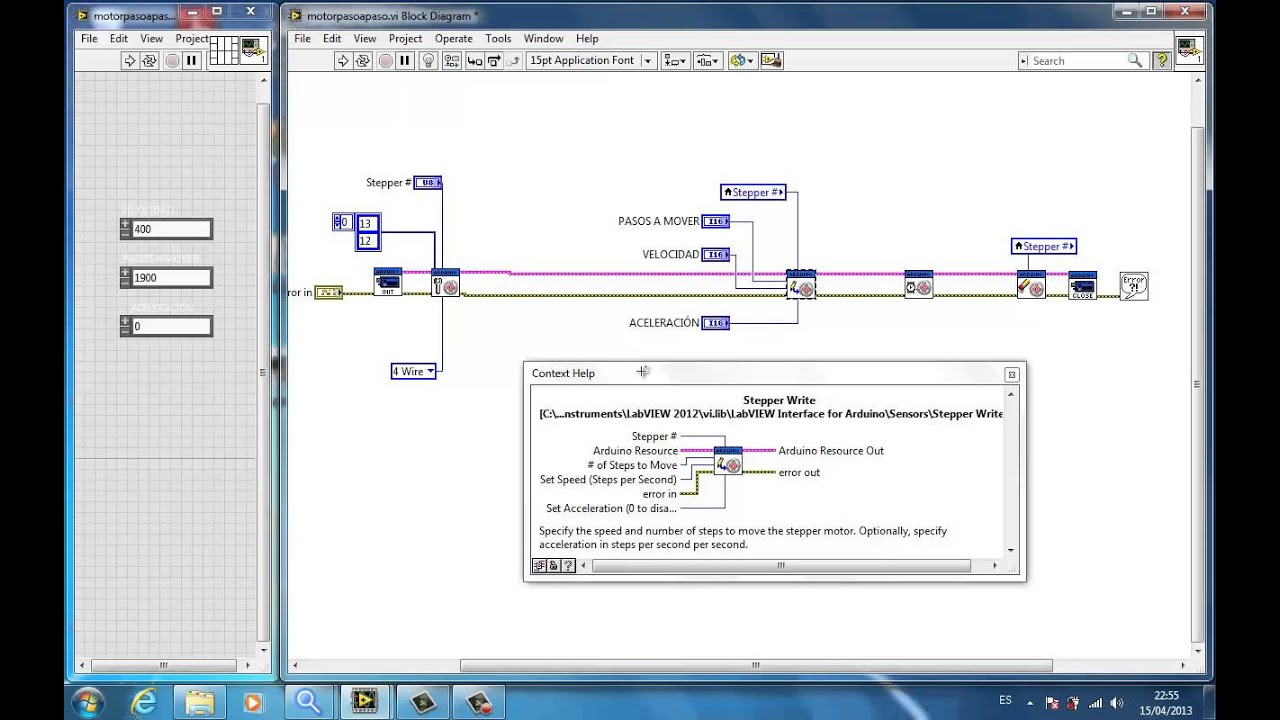The image size is (1280, 720).
Task: Open front panel File menu
Action: click(89, 39)
